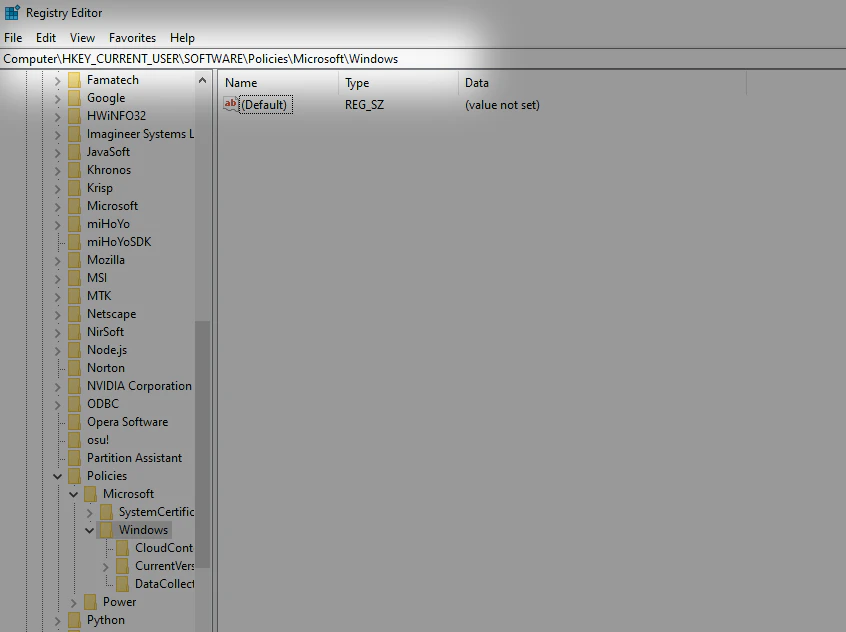
Task: Click the (Default) string value icon
Action: click(230, 104)
